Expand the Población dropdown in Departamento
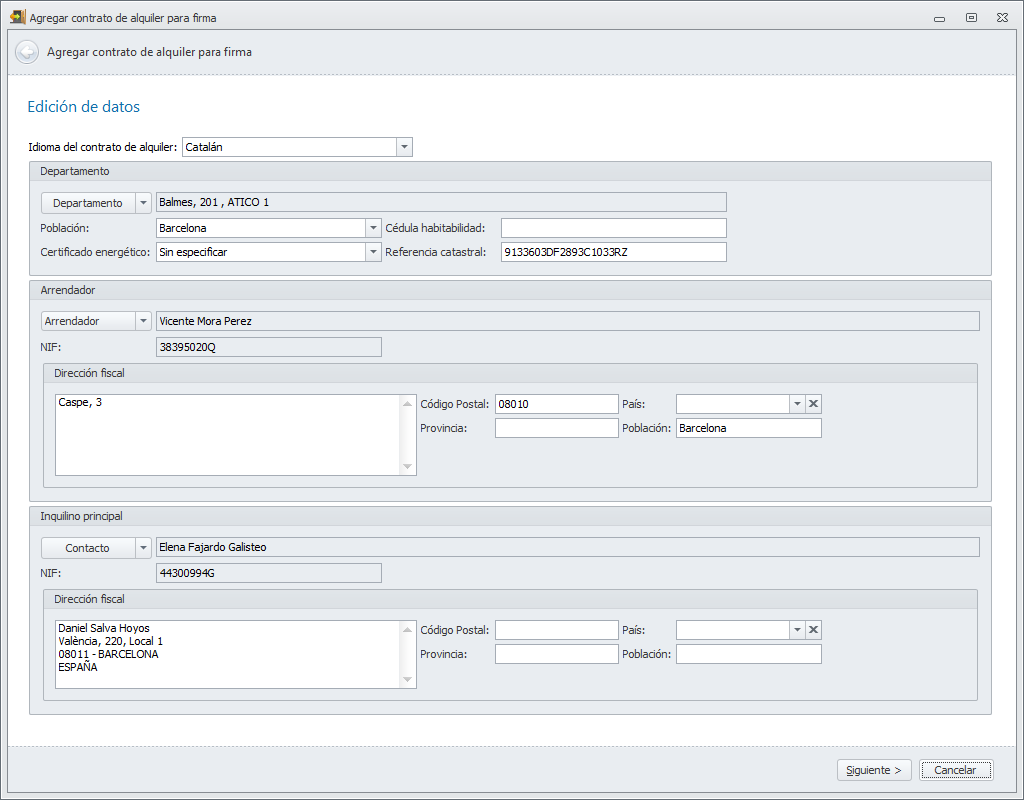Viewport: 1024px width, 800px height. pos(373,228)
